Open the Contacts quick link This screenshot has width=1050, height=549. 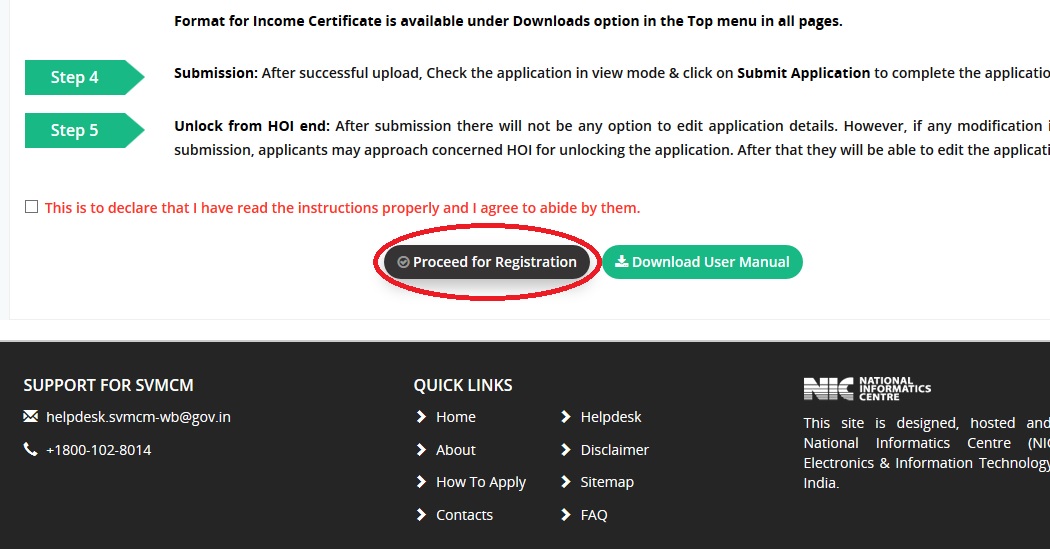click(x=464, y=515)
